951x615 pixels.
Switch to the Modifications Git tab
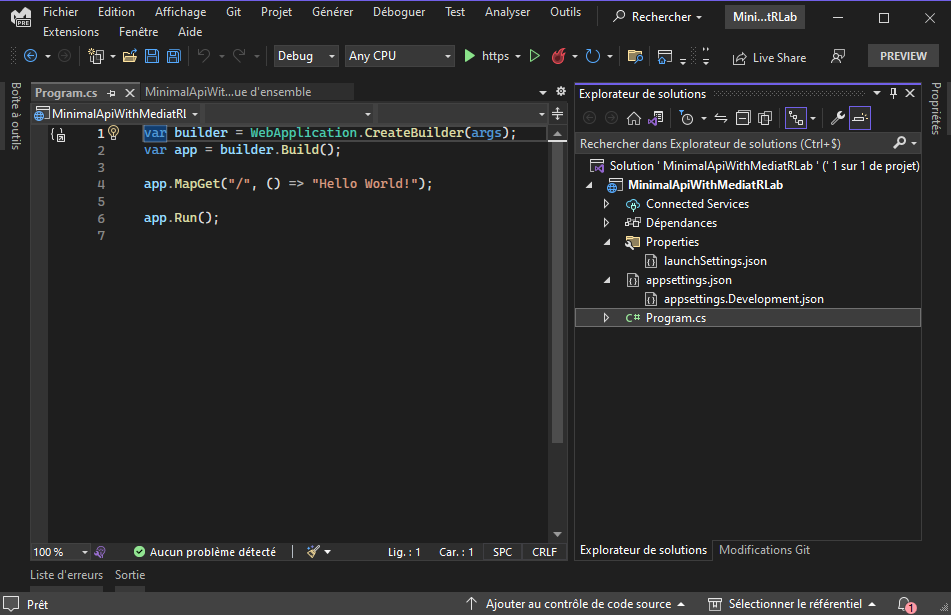pyautogui.click(x=764, y=549)
